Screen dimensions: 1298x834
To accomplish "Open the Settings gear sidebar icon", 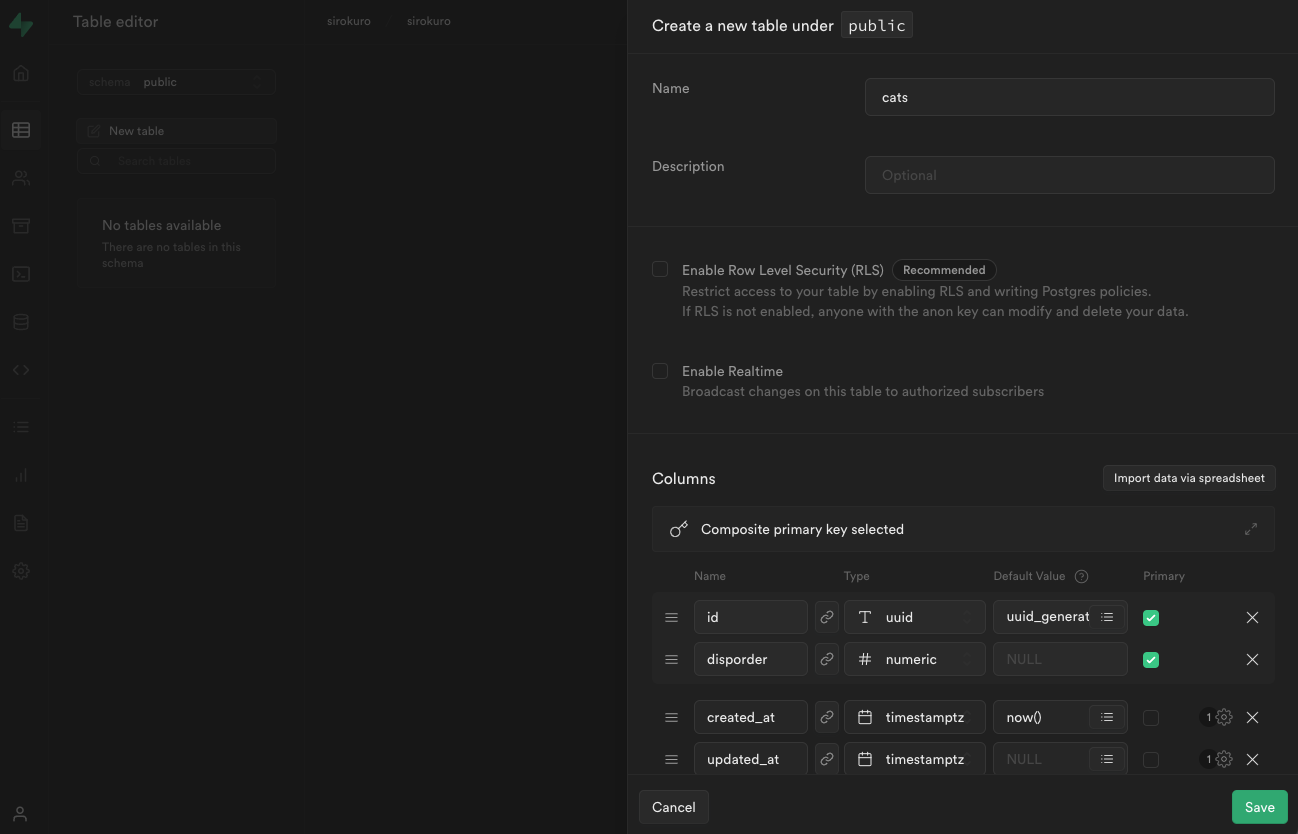I will pos(21,571).
